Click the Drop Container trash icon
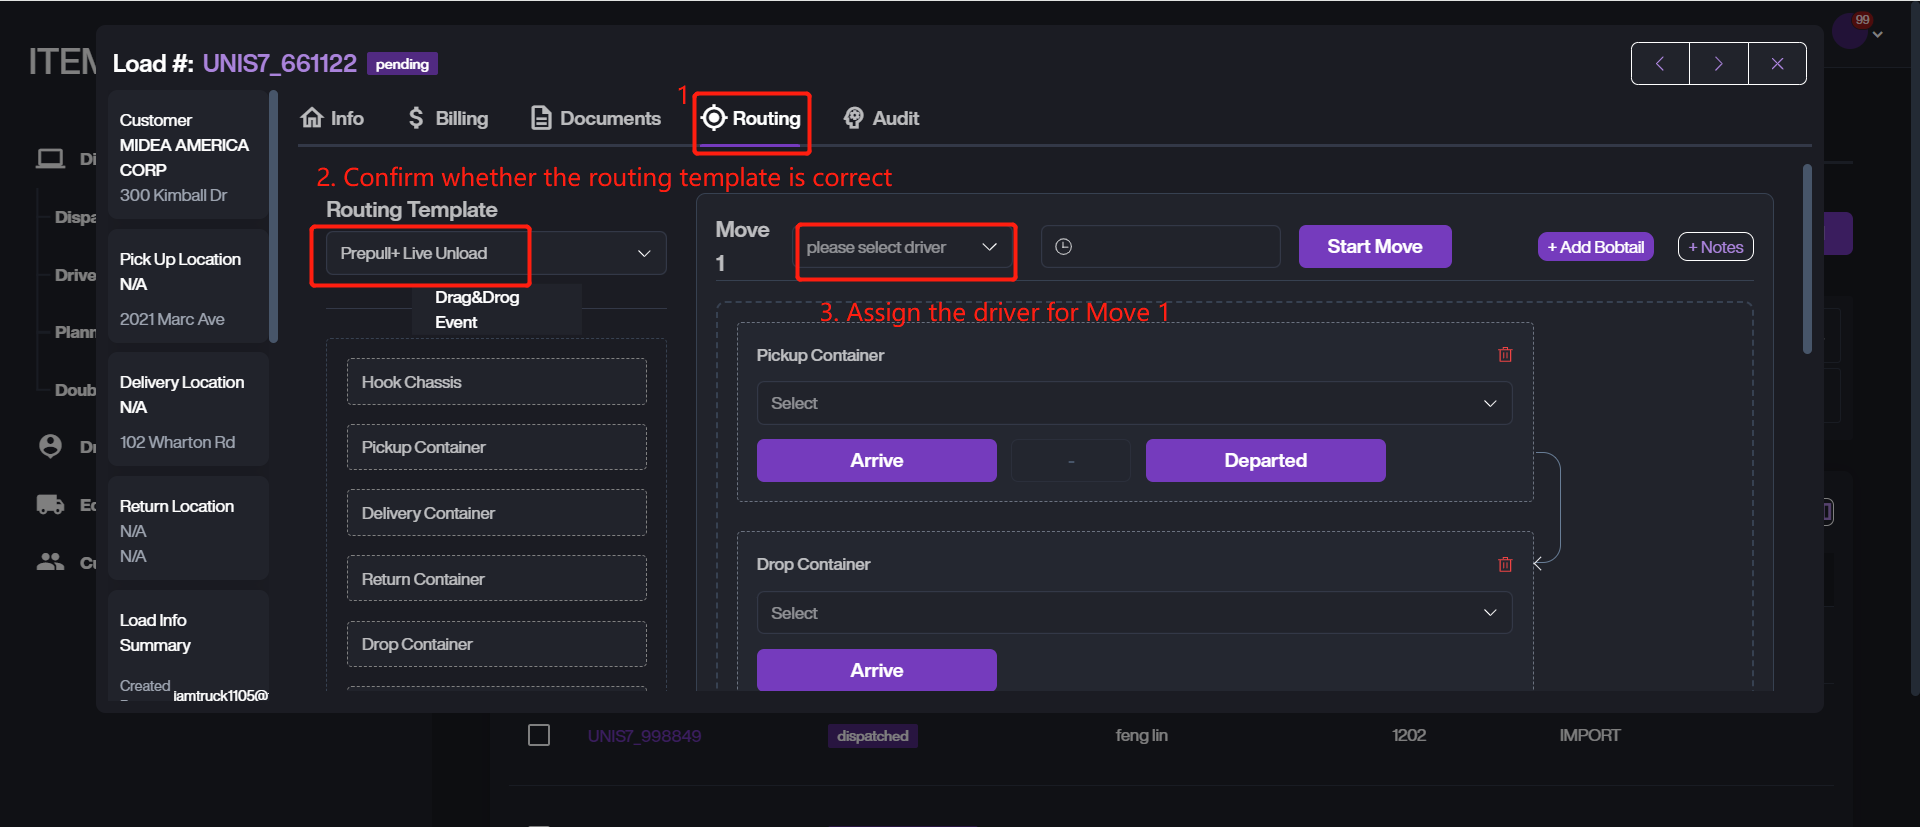The image size is (1920, 827). click(x=1505, y=565)
